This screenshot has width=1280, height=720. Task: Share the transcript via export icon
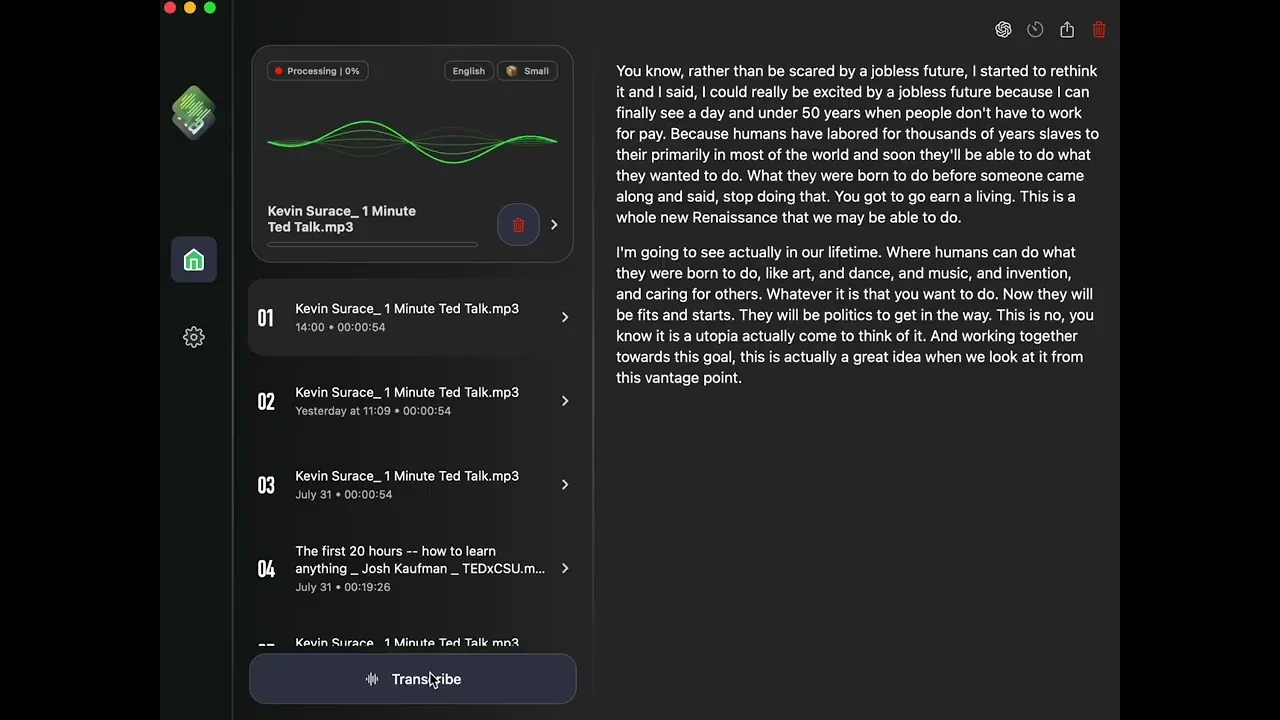click(1067, 30)
